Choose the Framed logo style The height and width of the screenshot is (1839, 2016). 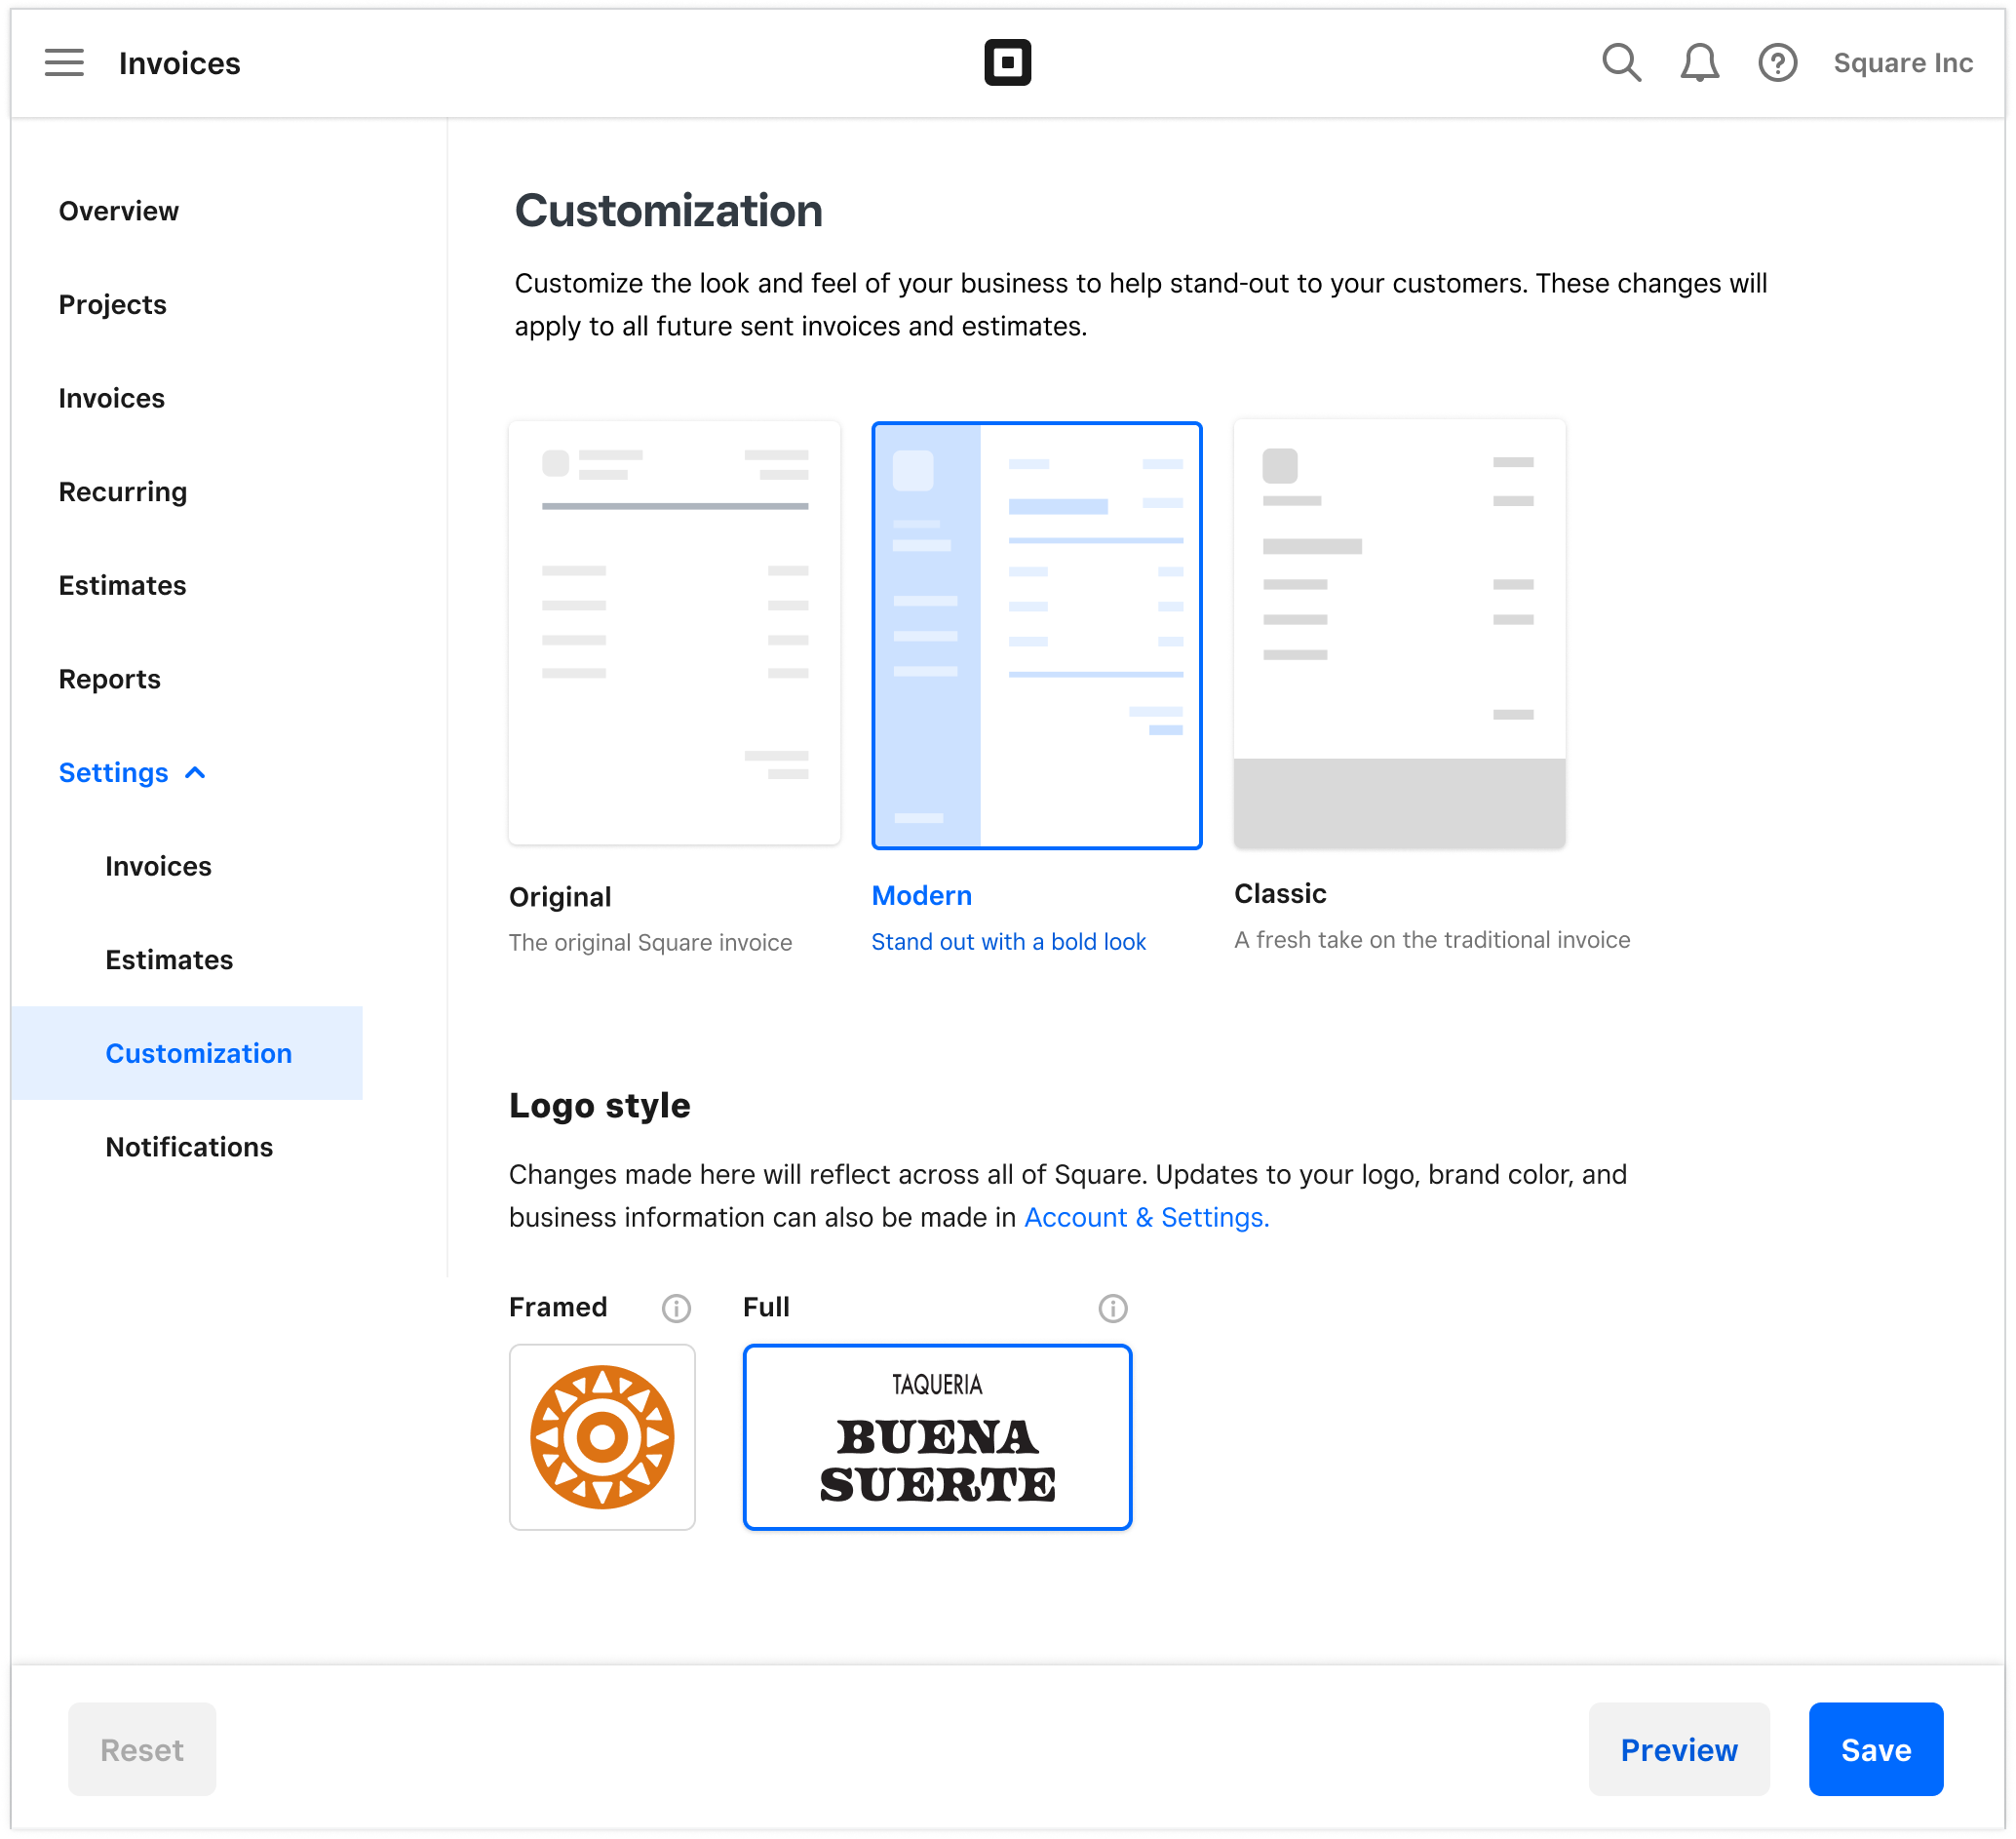[602, 1438]
